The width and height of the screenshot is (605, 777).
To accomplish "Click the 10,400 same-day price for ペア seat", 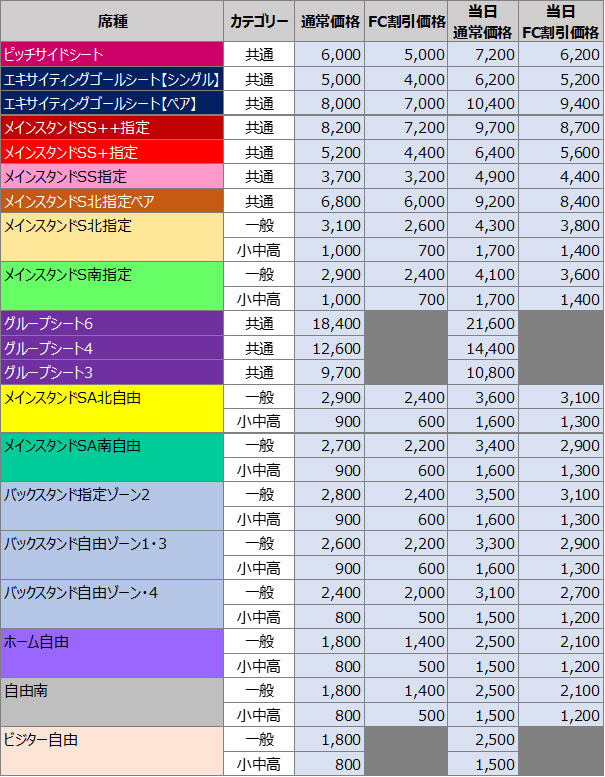I will click(x=484, y=103).
